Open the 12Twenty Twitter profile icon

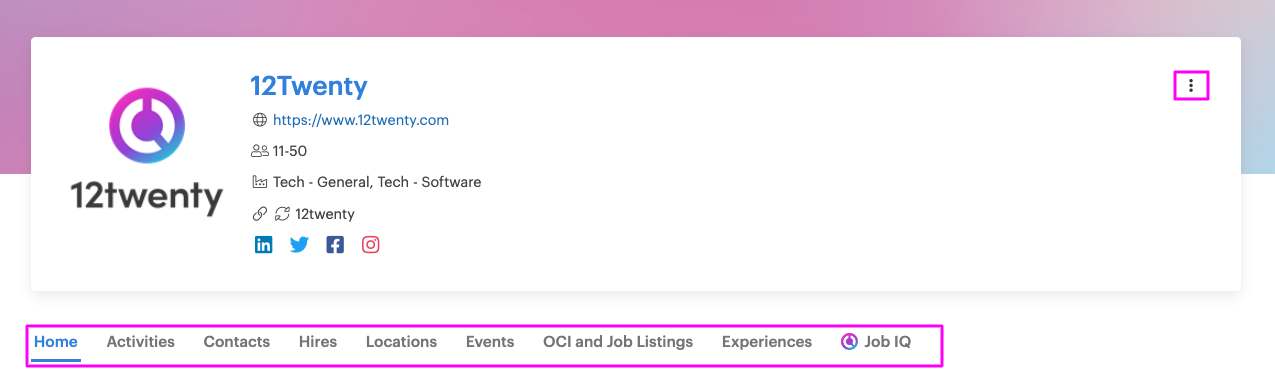pos(299,245)
